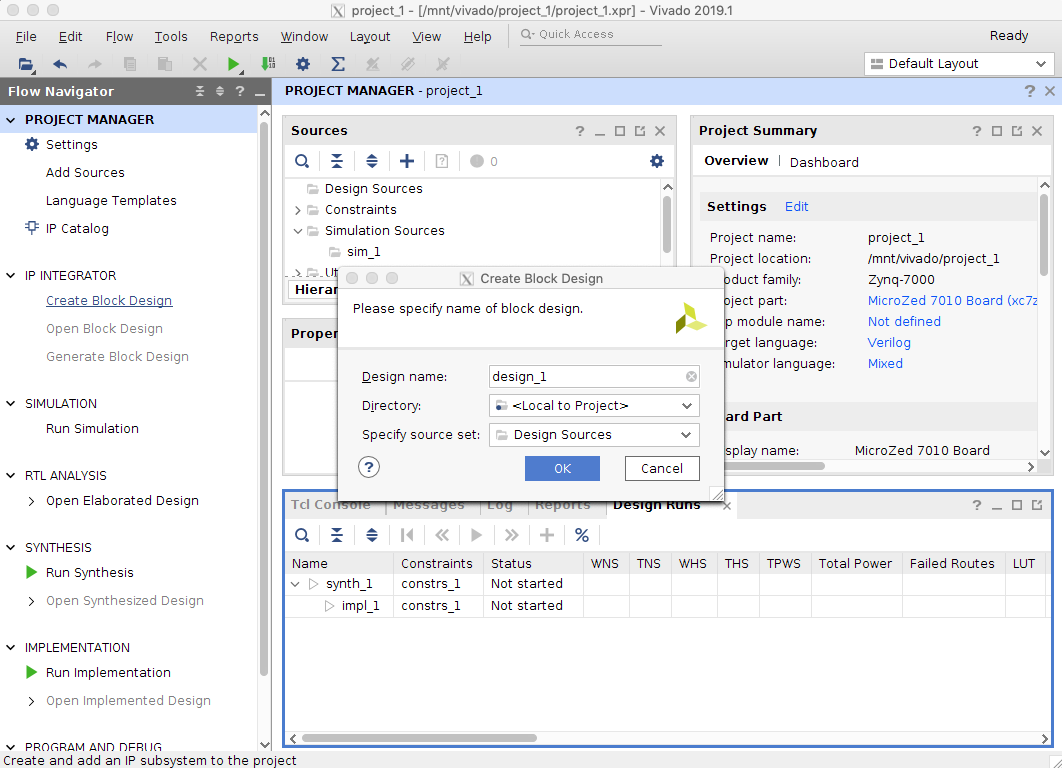Collapse all in Sources panel
1062x768 pixels.
pyautogui.click(x=337, y=161)
